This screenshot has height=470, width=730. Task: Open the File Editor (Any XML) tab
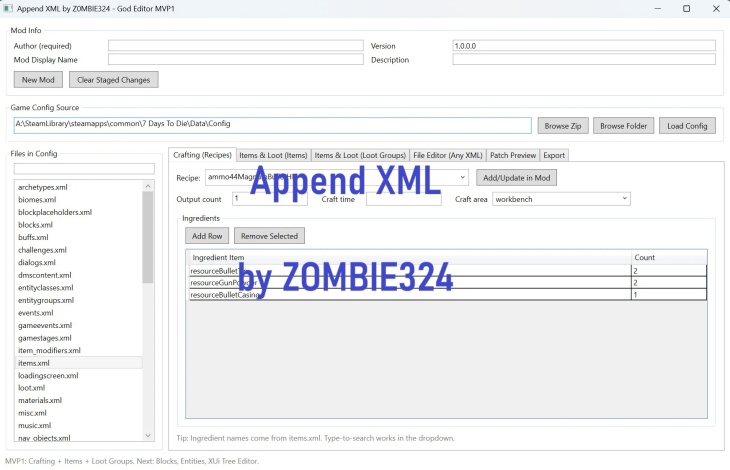click(448, 155)
